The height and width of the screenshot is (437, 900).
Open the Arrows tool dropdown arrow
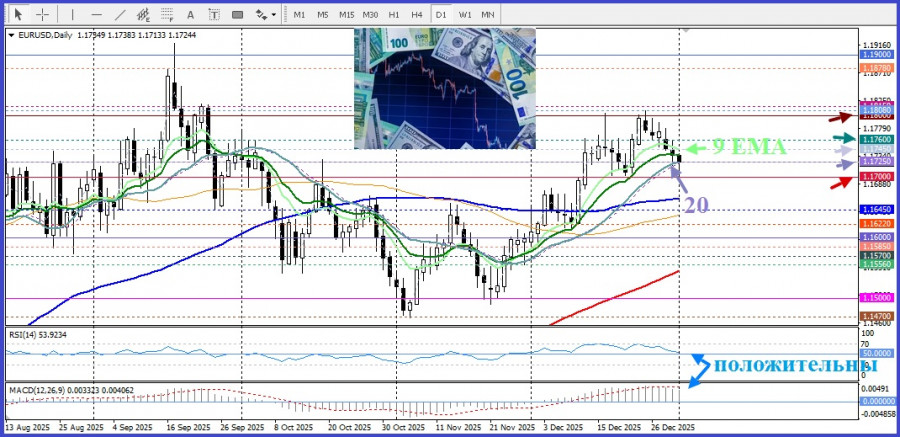[x=274, y=14]
